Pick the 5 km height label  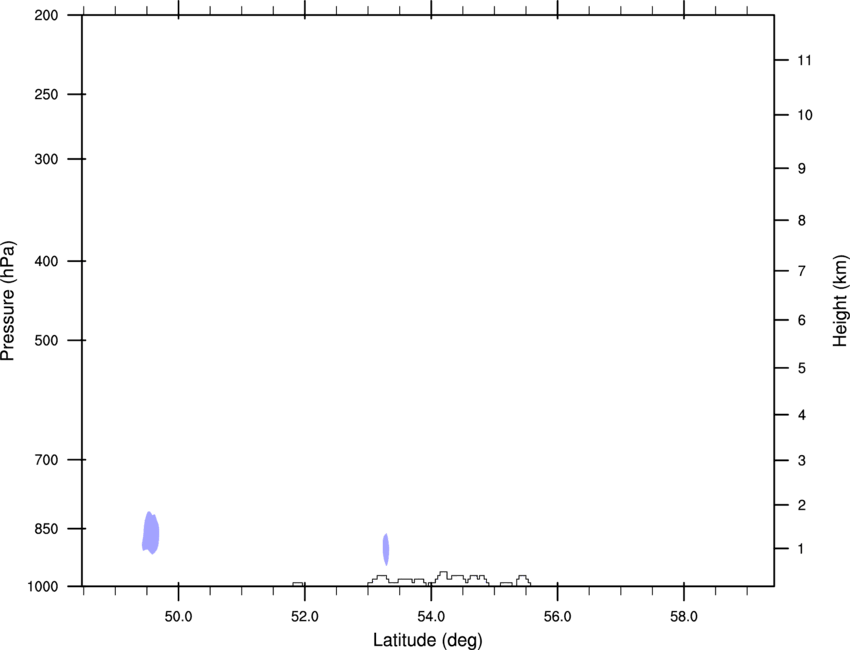tap(802, 369)
